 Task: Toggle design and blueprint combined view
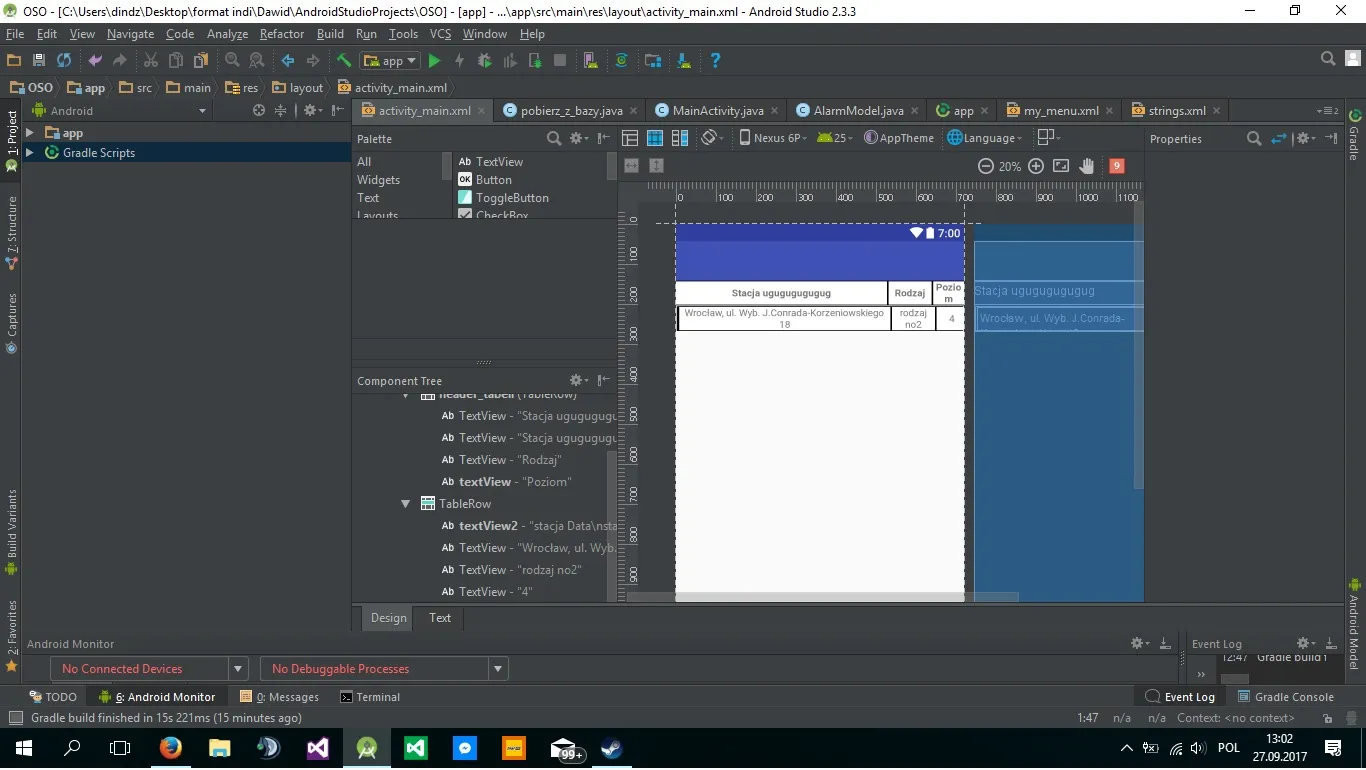click(680, 138)
